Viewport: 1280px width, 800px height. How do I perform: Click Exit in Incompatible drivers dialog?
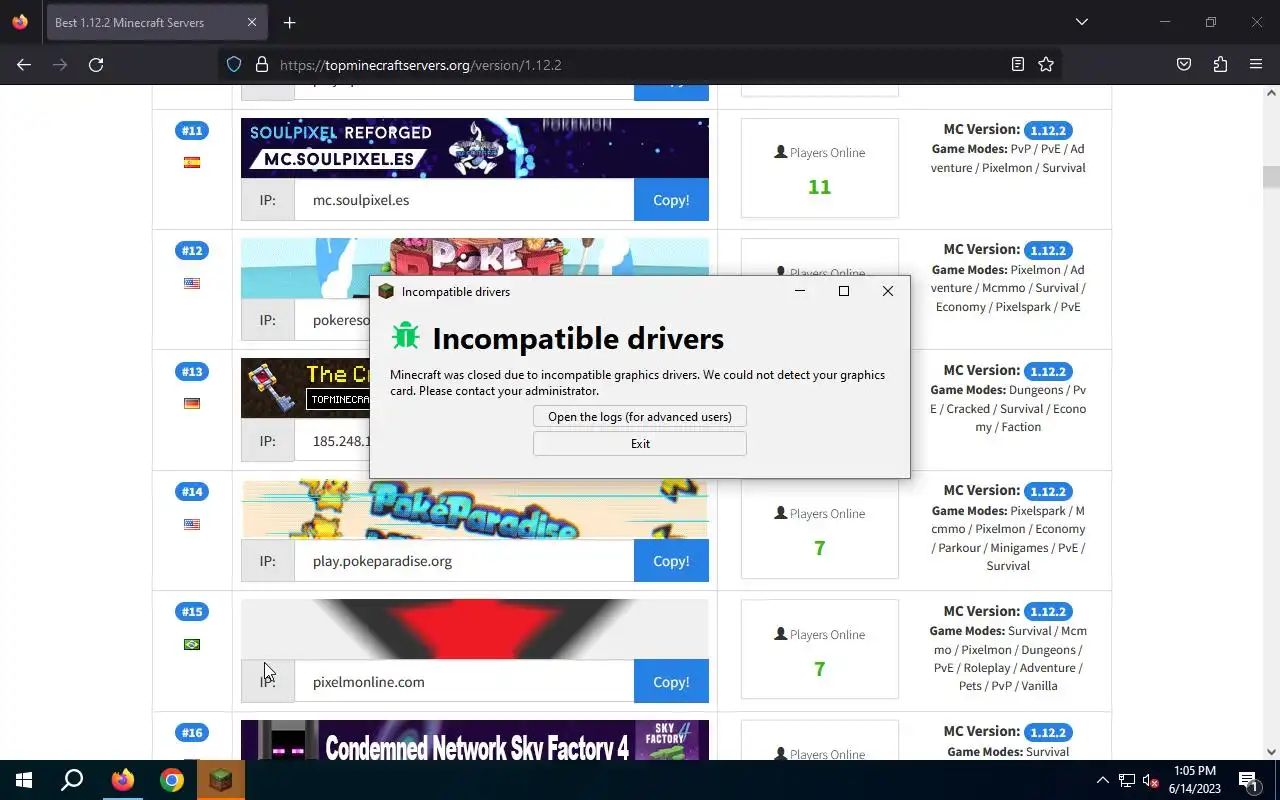640,443
